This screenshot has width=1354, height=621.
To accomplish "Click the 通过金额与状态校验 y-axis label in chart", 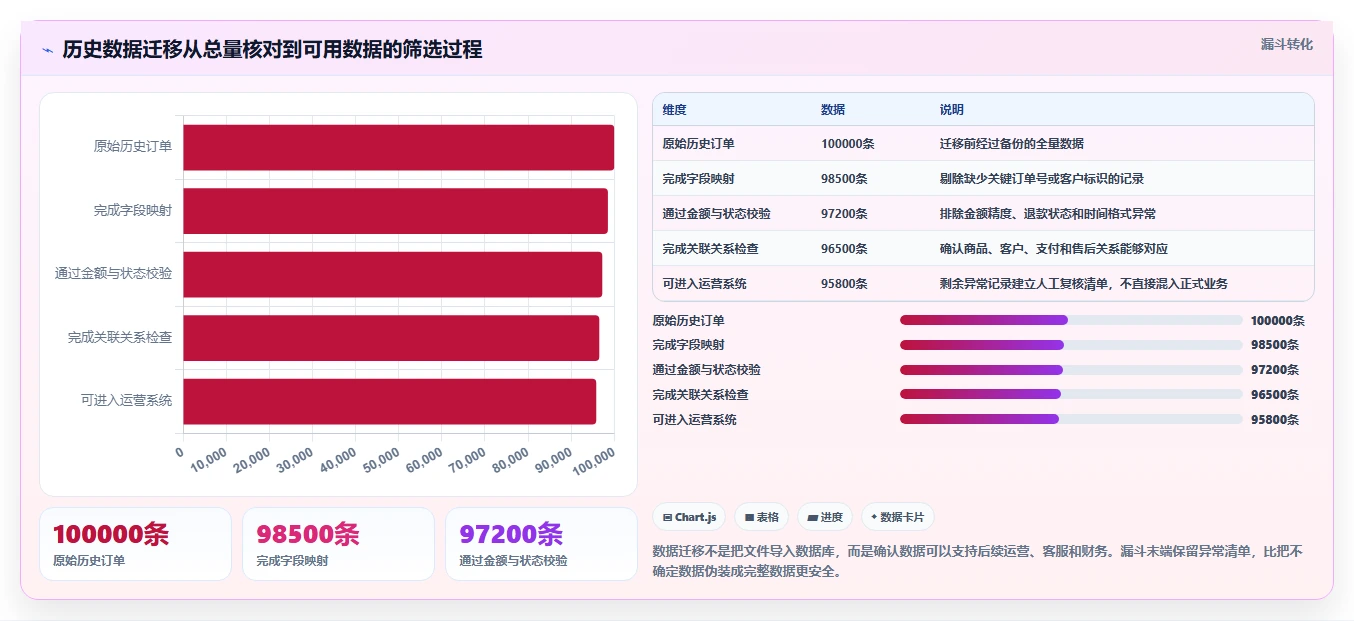I will [x=113, y=274].
